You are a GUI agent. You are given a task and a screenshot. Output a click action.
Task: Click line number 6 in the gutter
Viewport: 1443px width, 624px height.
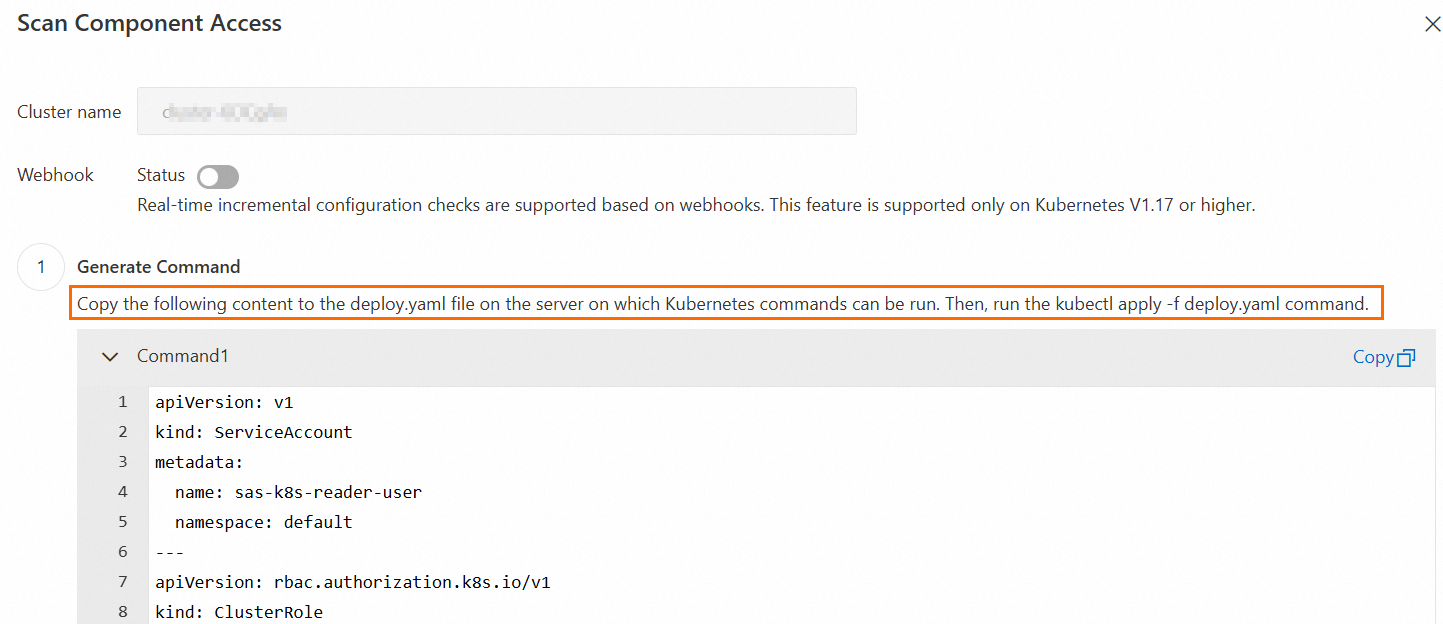(123, 552)
